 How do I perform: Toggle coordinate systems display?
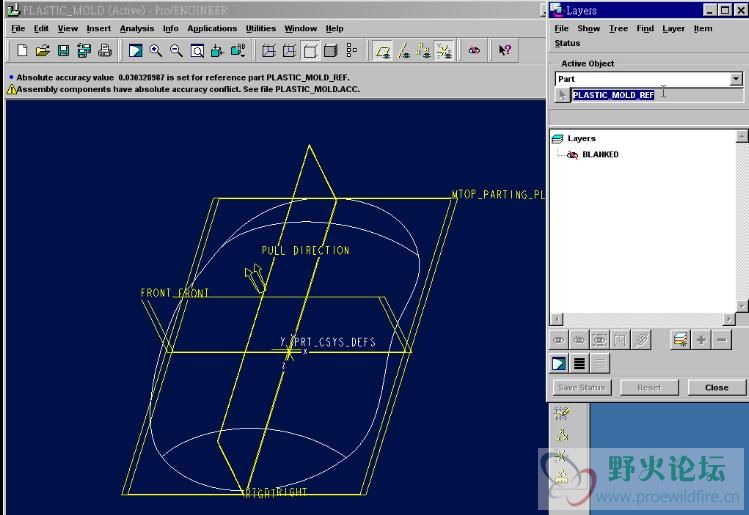click(x=444, y=50)
